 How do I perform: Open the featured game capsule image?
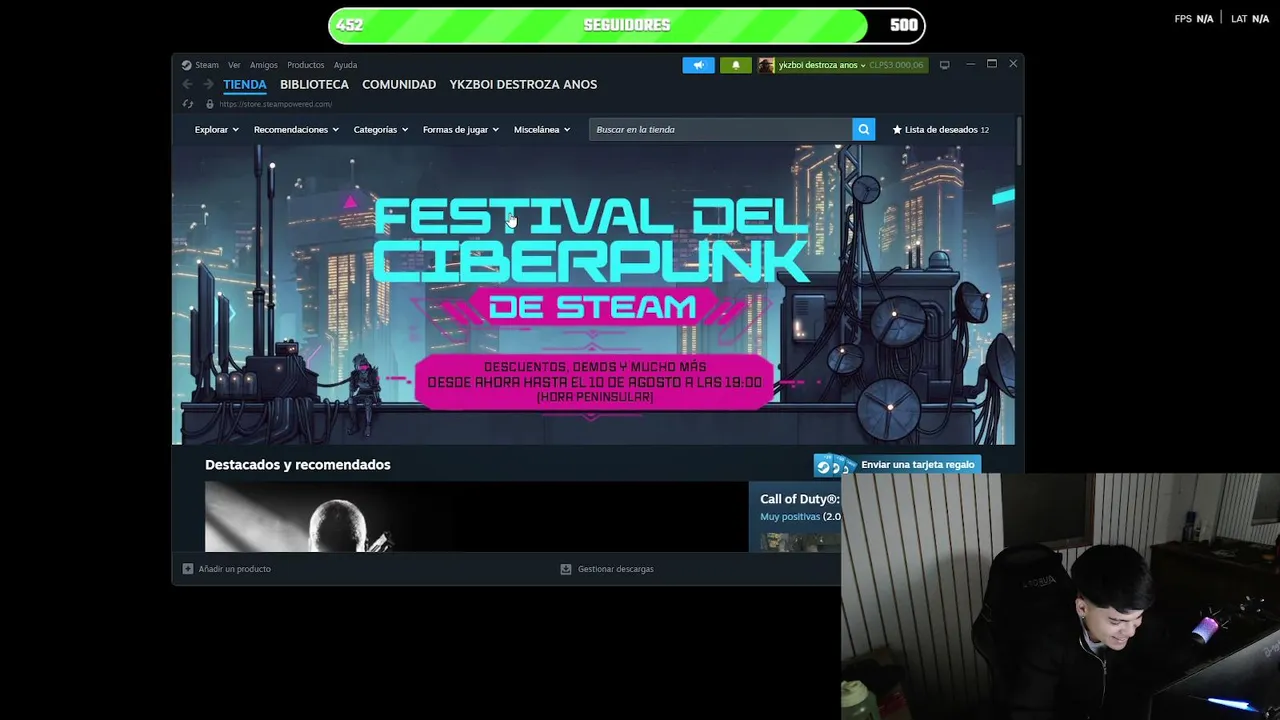(476, 517)
